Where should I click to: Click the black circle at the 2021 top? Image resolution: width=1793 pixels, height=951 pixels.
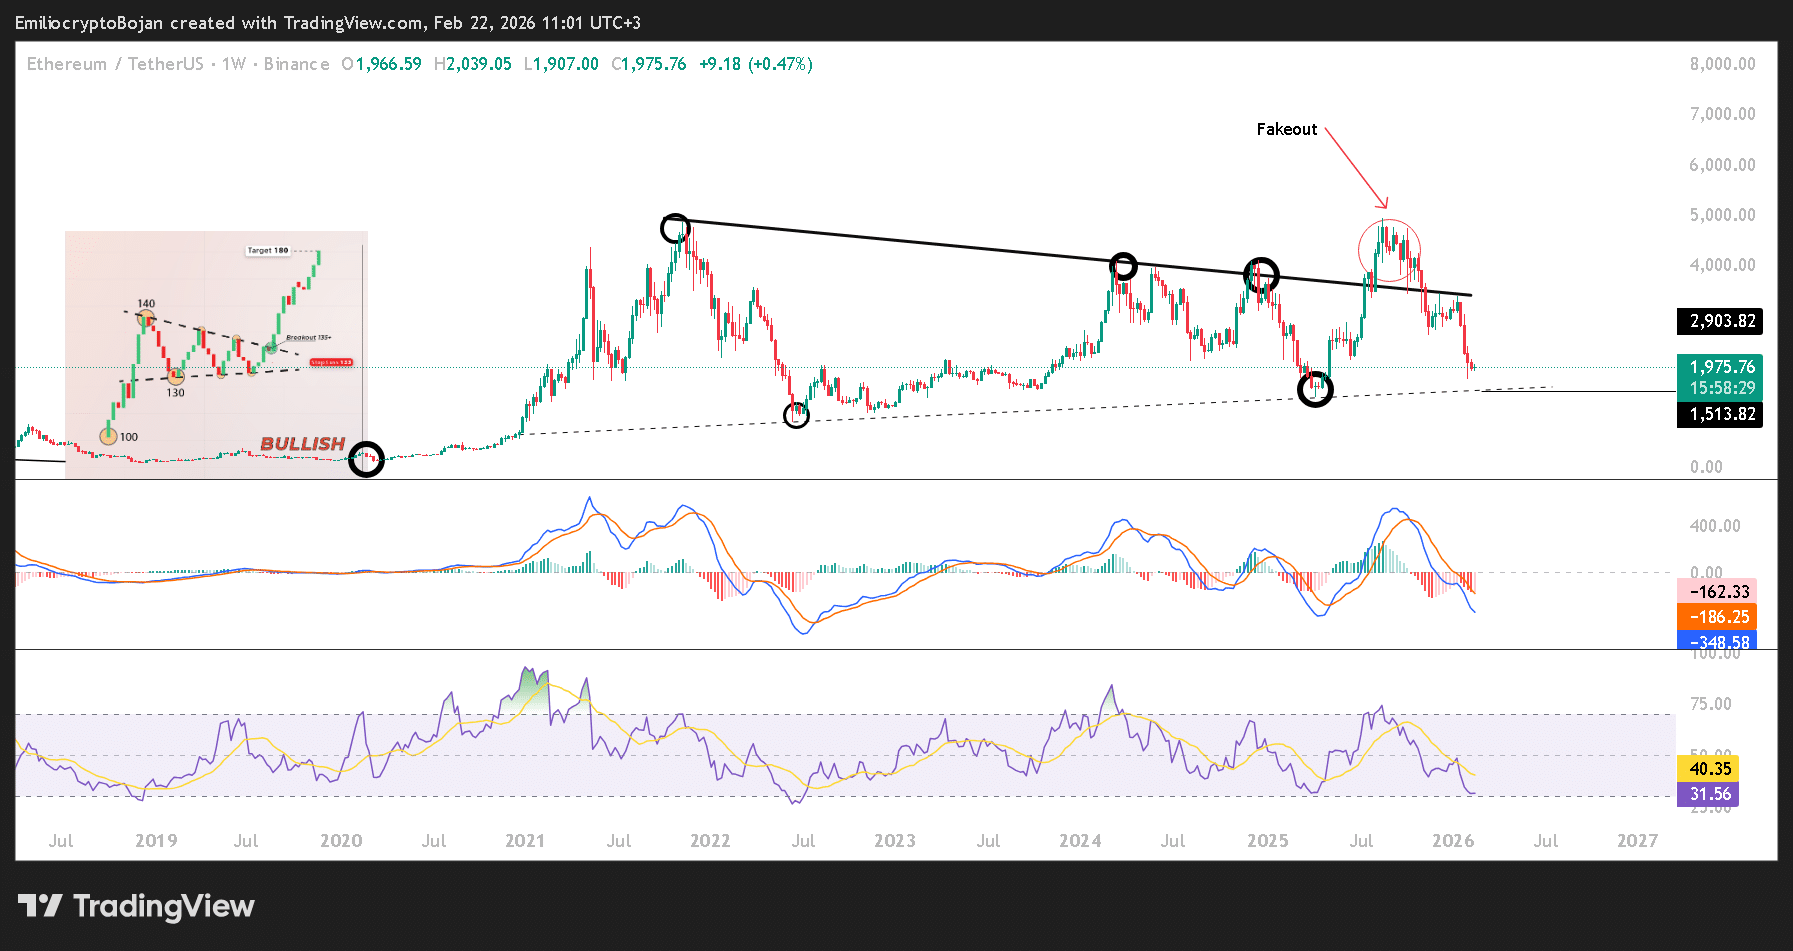click(675, 228)
